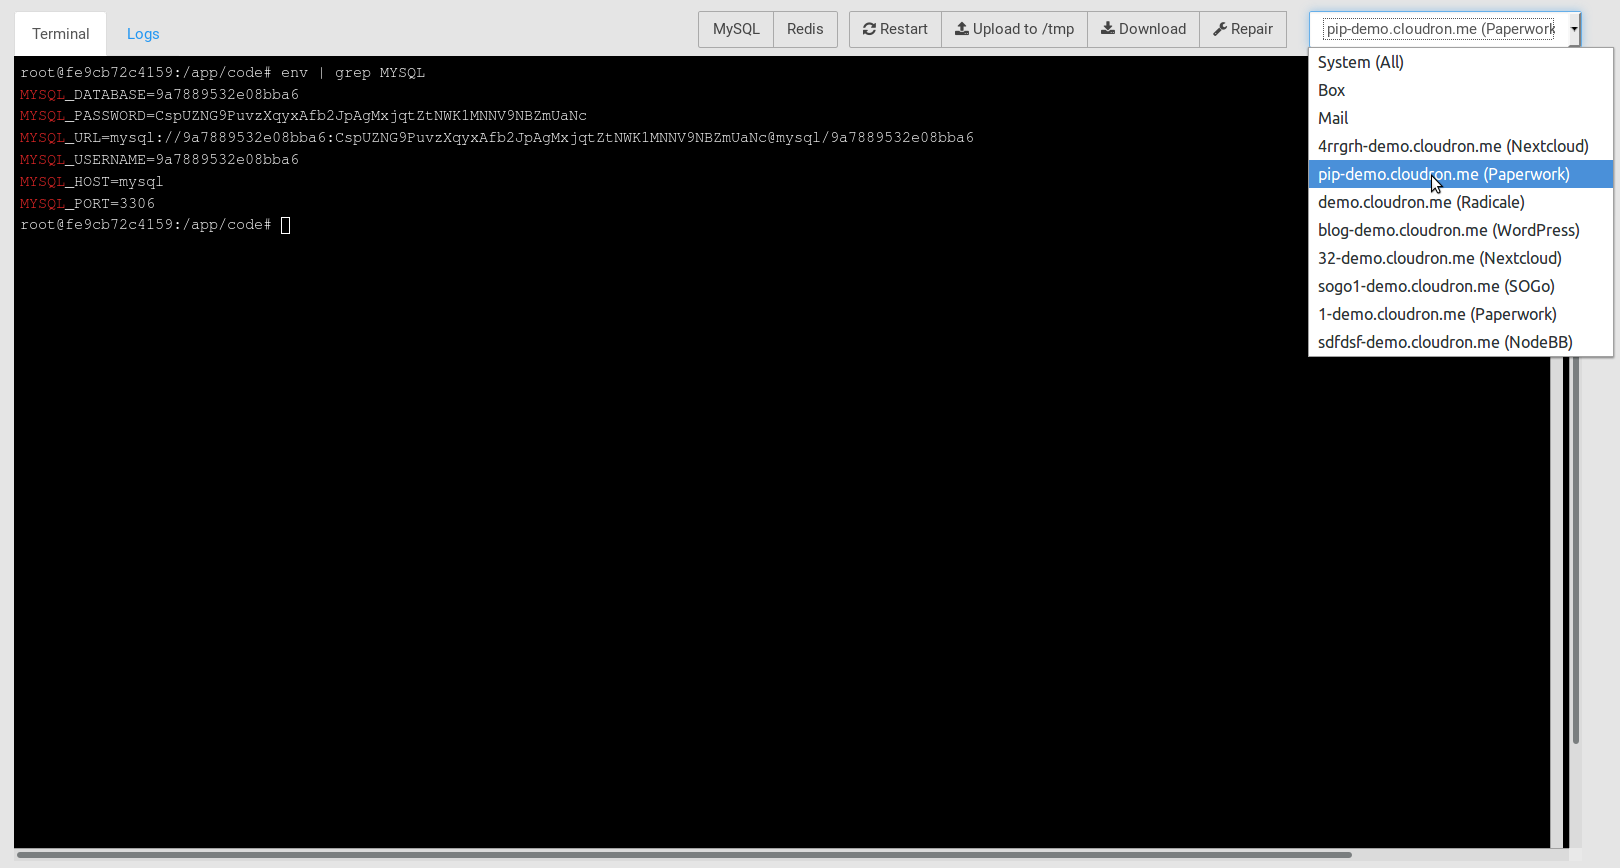1620x868 pixels.
Task: Click the Restart button with refresh icon
Action: point(895,29)
